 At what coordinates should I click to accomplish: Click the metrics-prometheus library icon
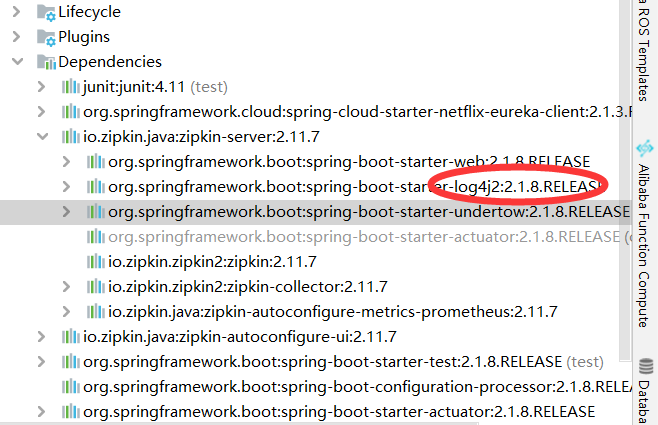click(96, 312)
